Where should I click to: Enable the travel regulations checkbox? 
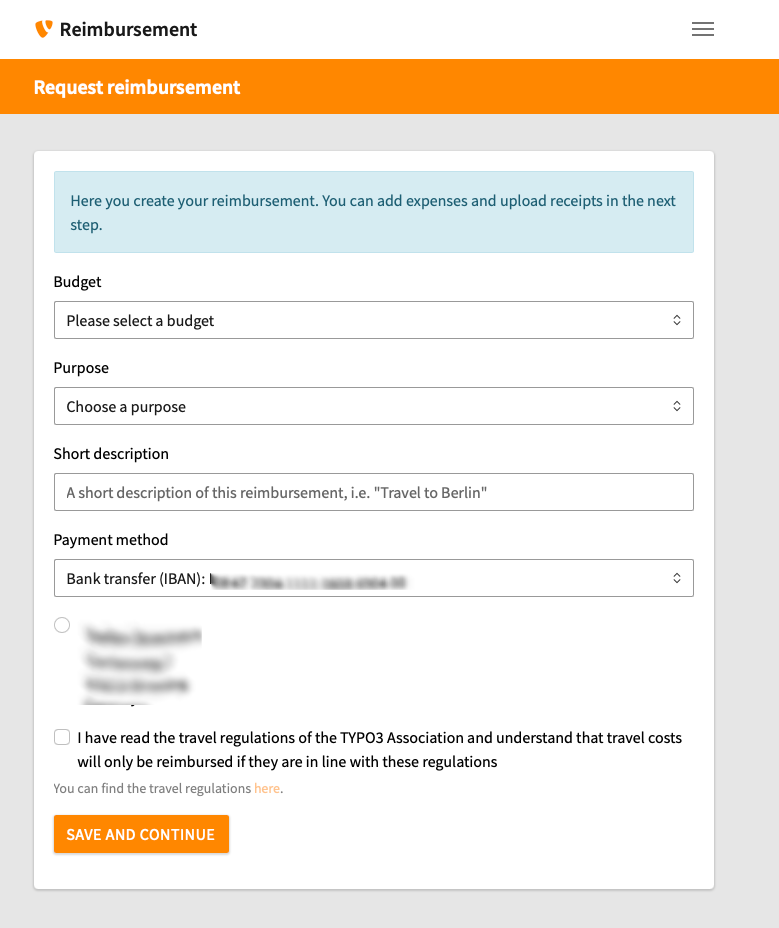coord(61,737)
